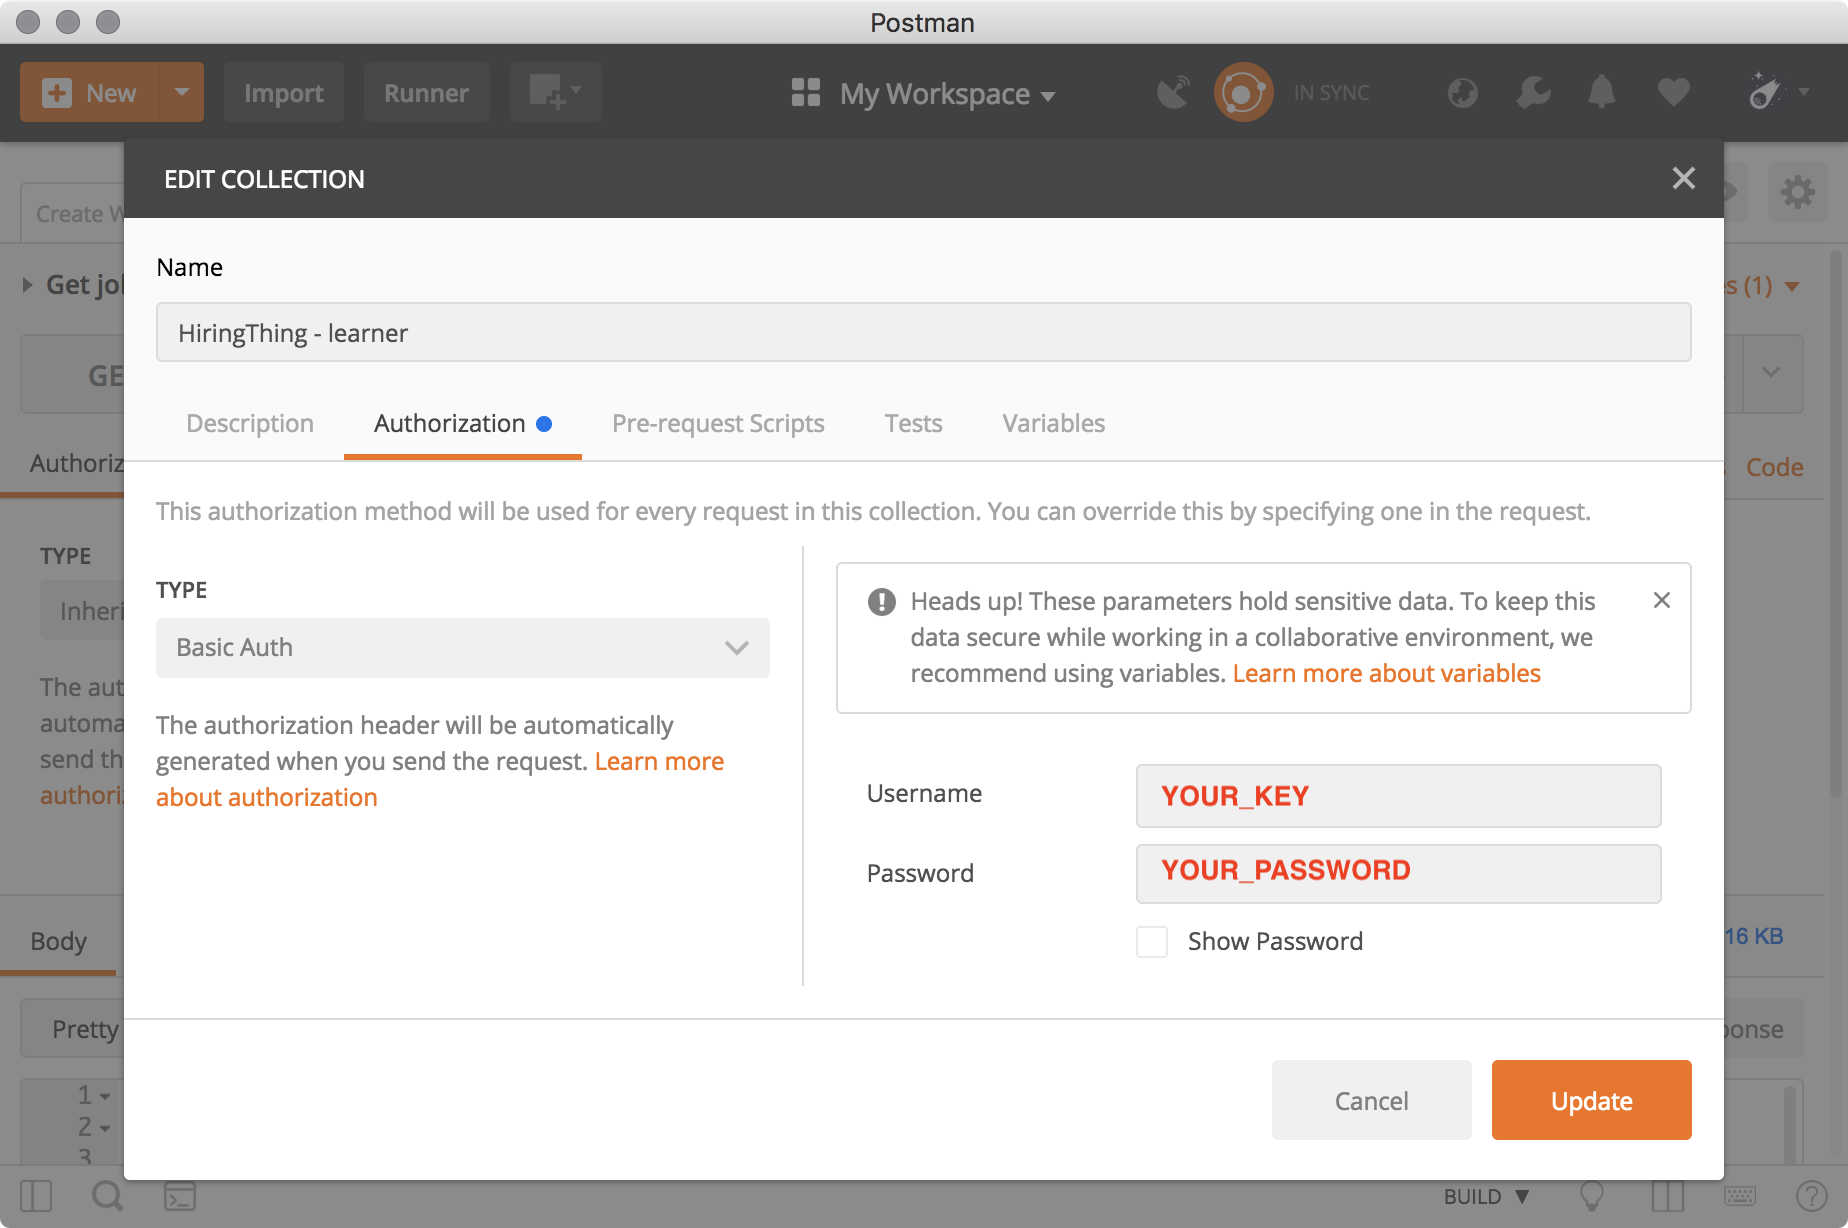This screenshot has height=1228, width=1848.
Task: Open the browse globe icon
Action: pos(1463,93)
